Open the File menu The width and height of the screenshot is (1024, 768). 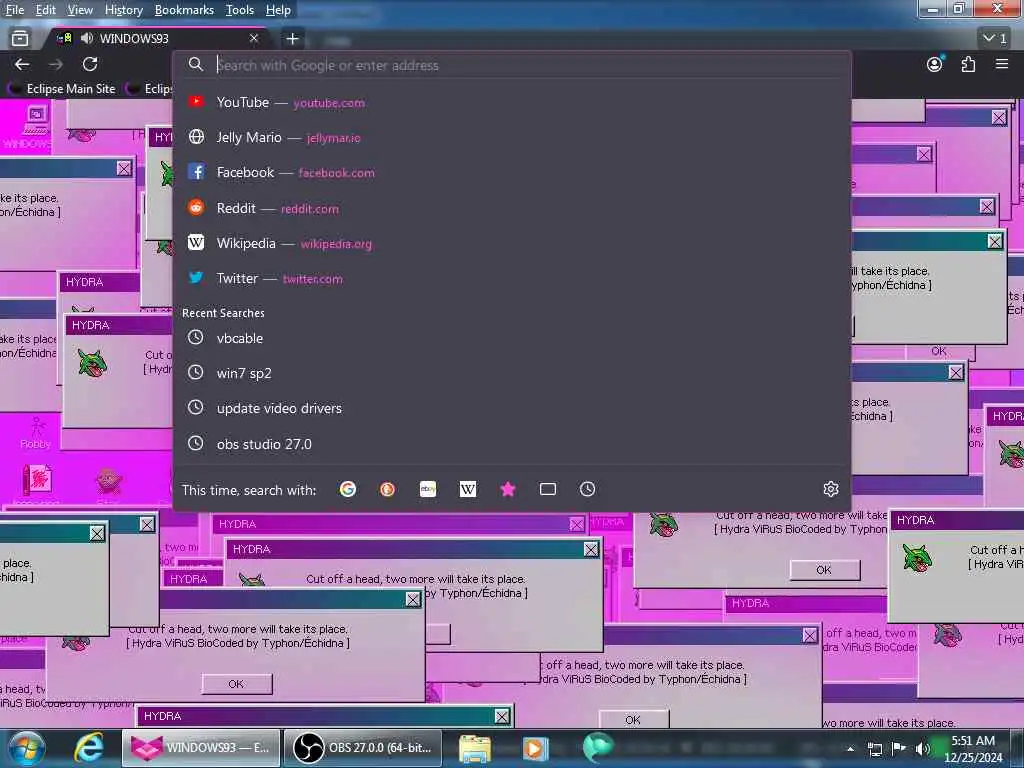pyautogui.click(x=14, y=10)
